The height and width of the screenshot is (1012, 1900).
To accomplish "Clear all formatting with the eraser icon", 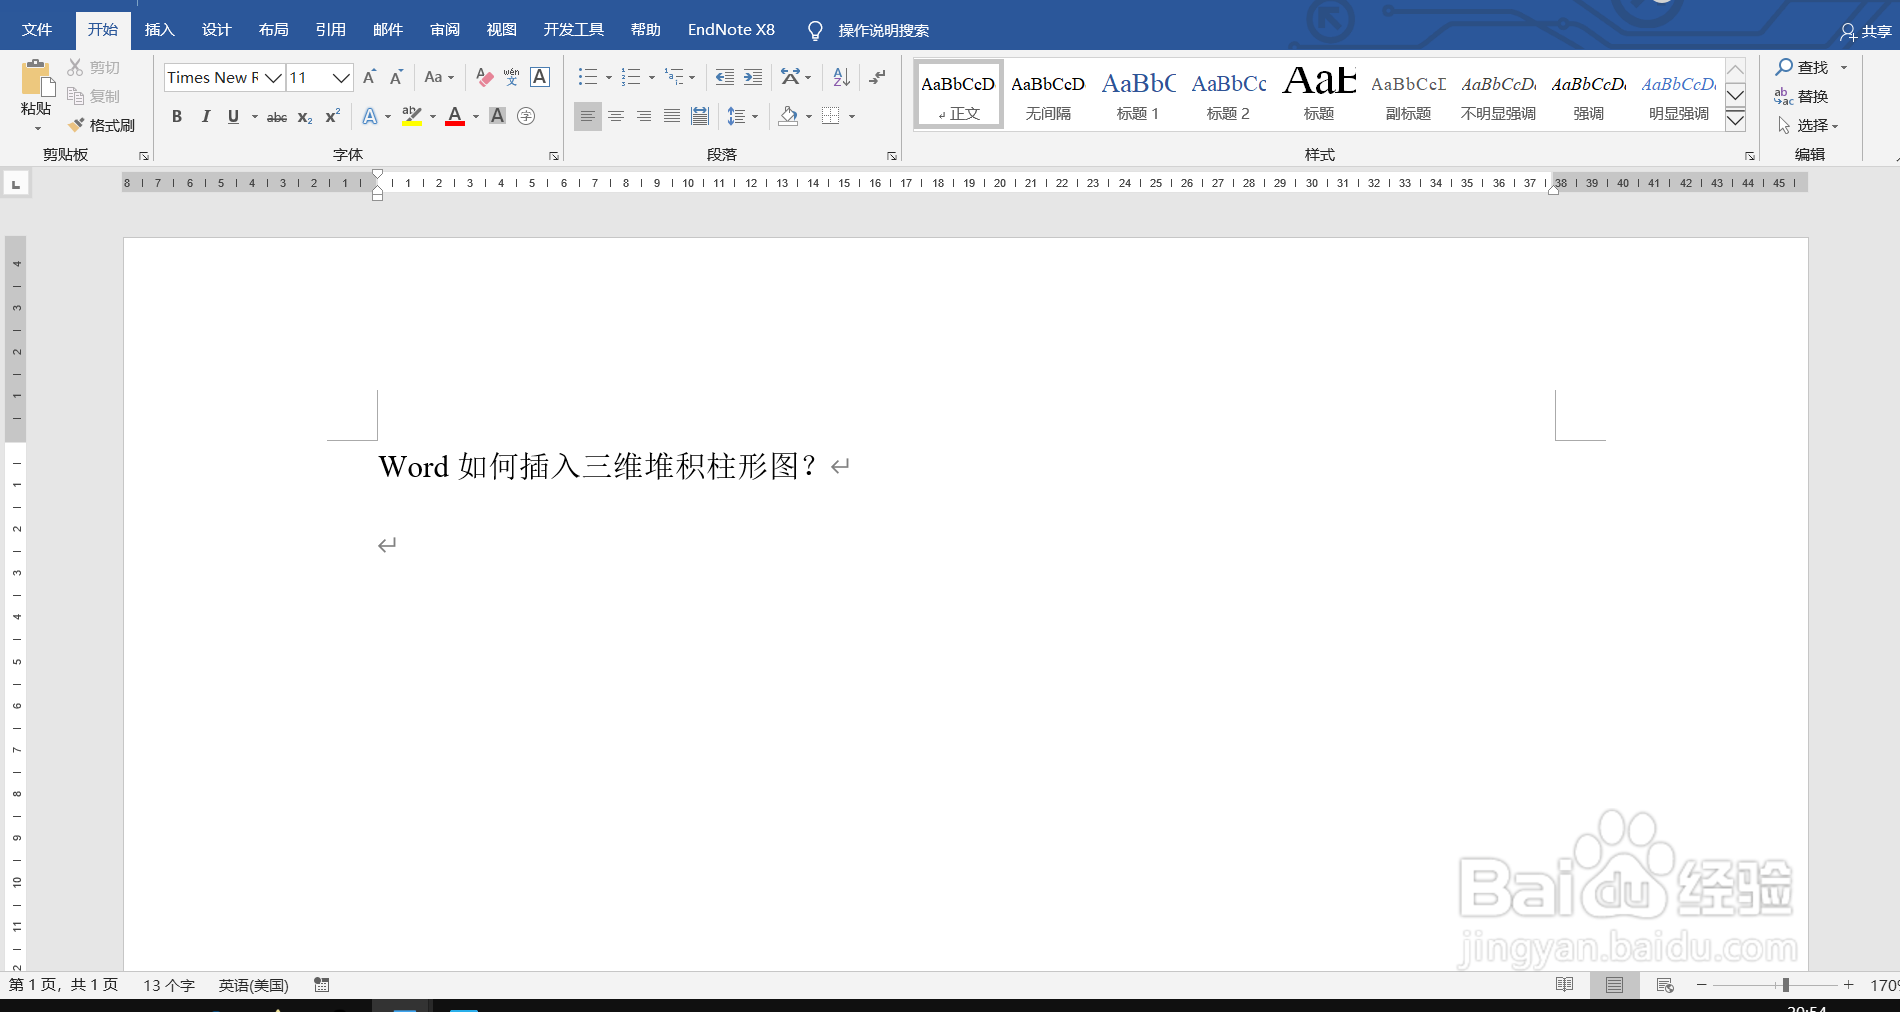I will coord(483,77).
